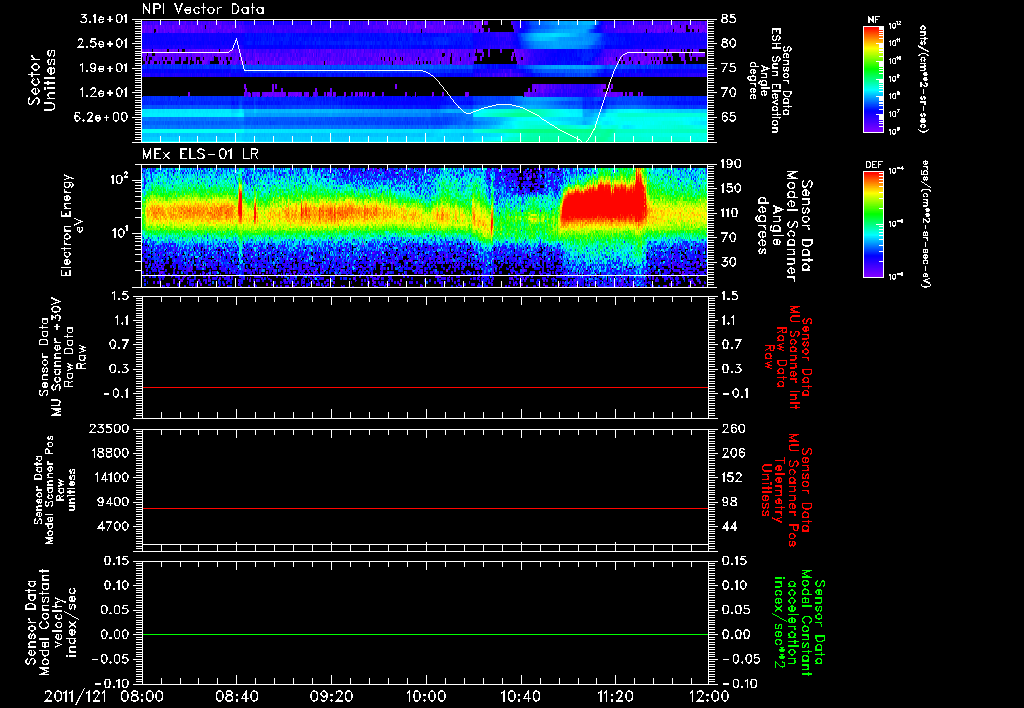
Task: Click the '09:20' time label
Action: [x=331, y=696]
